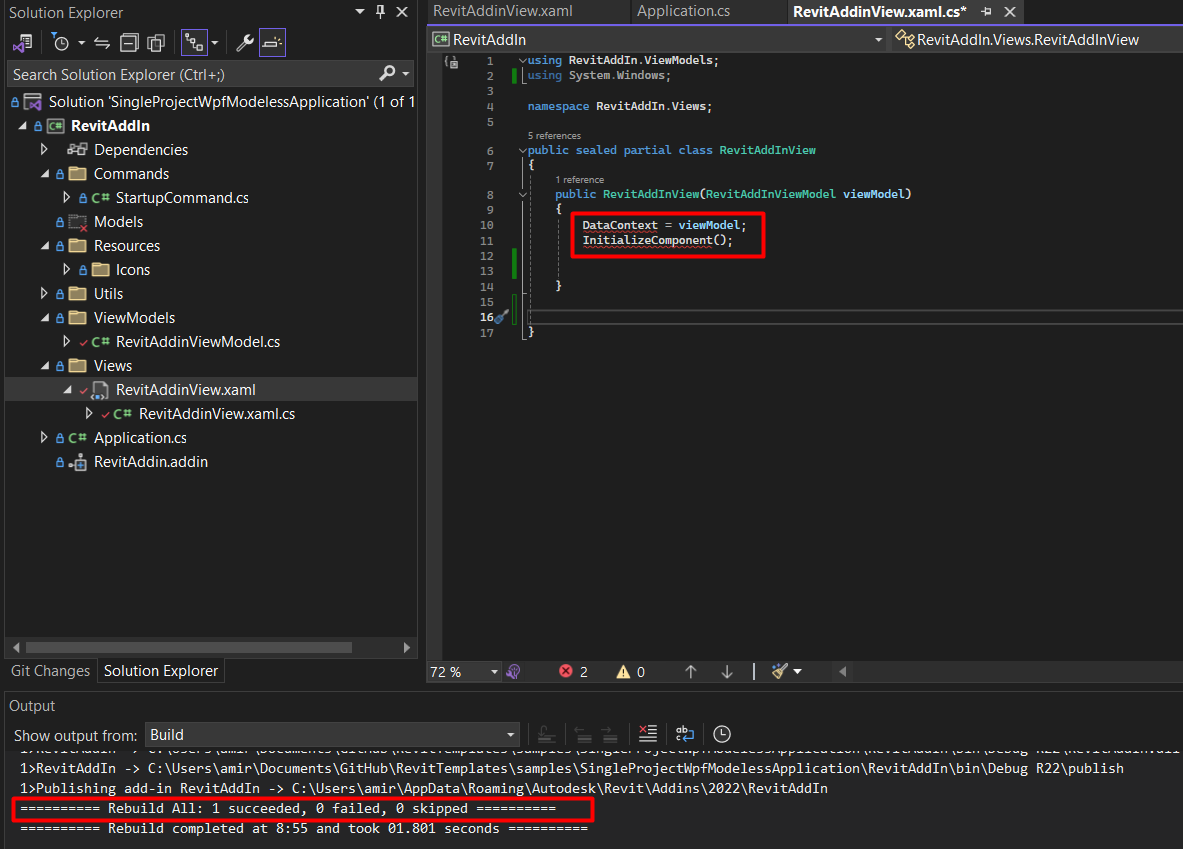Switch Views button in Solution Explorer toolbar
Image resolution: width=1183 pixels, height=849 pixels.
coord(23,43)
